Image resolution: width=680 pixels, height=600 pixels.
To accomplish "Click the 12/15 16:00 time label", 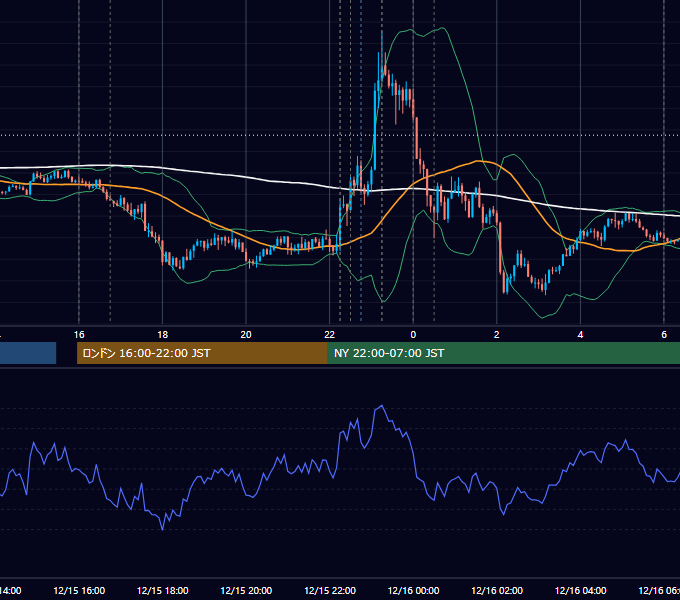I will click(x=79, y=590).
